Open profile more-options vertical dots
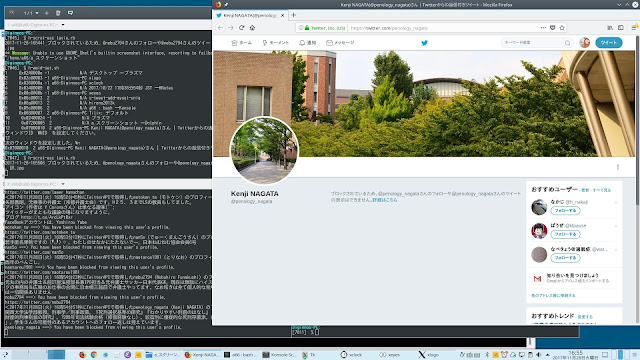 coord(618,167)
